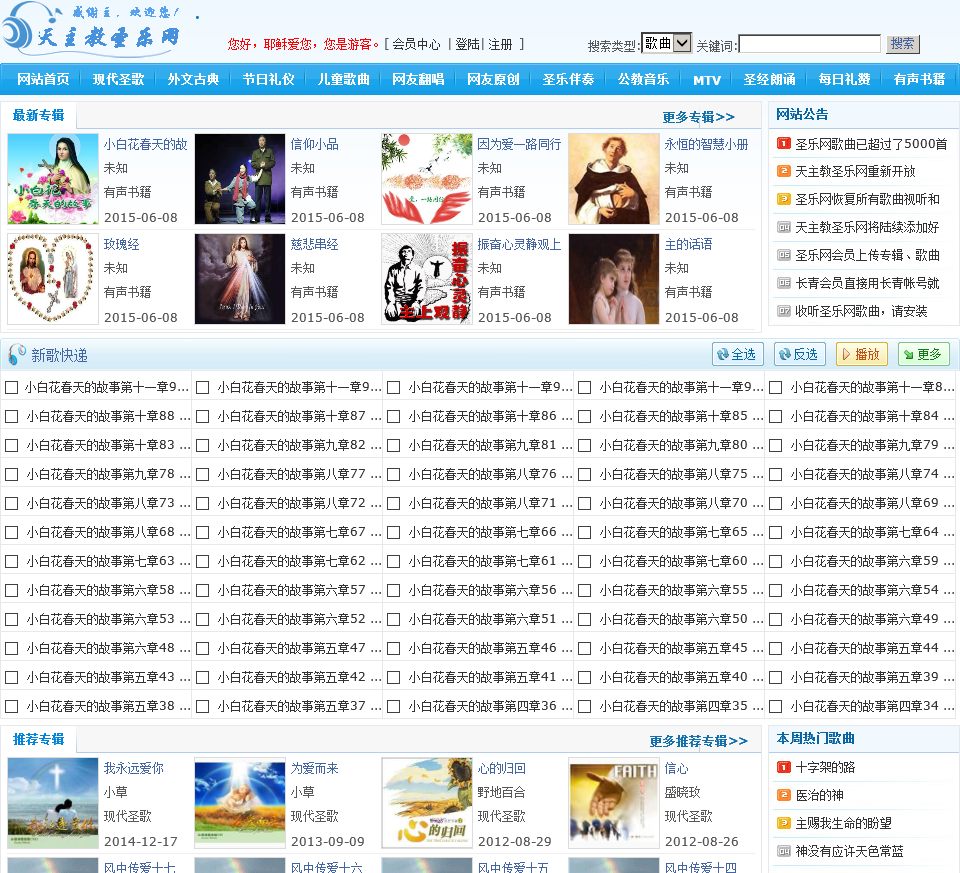Click the 播放 play button
The height and width of the screenshot is (873, 960).
pos(861,354)
